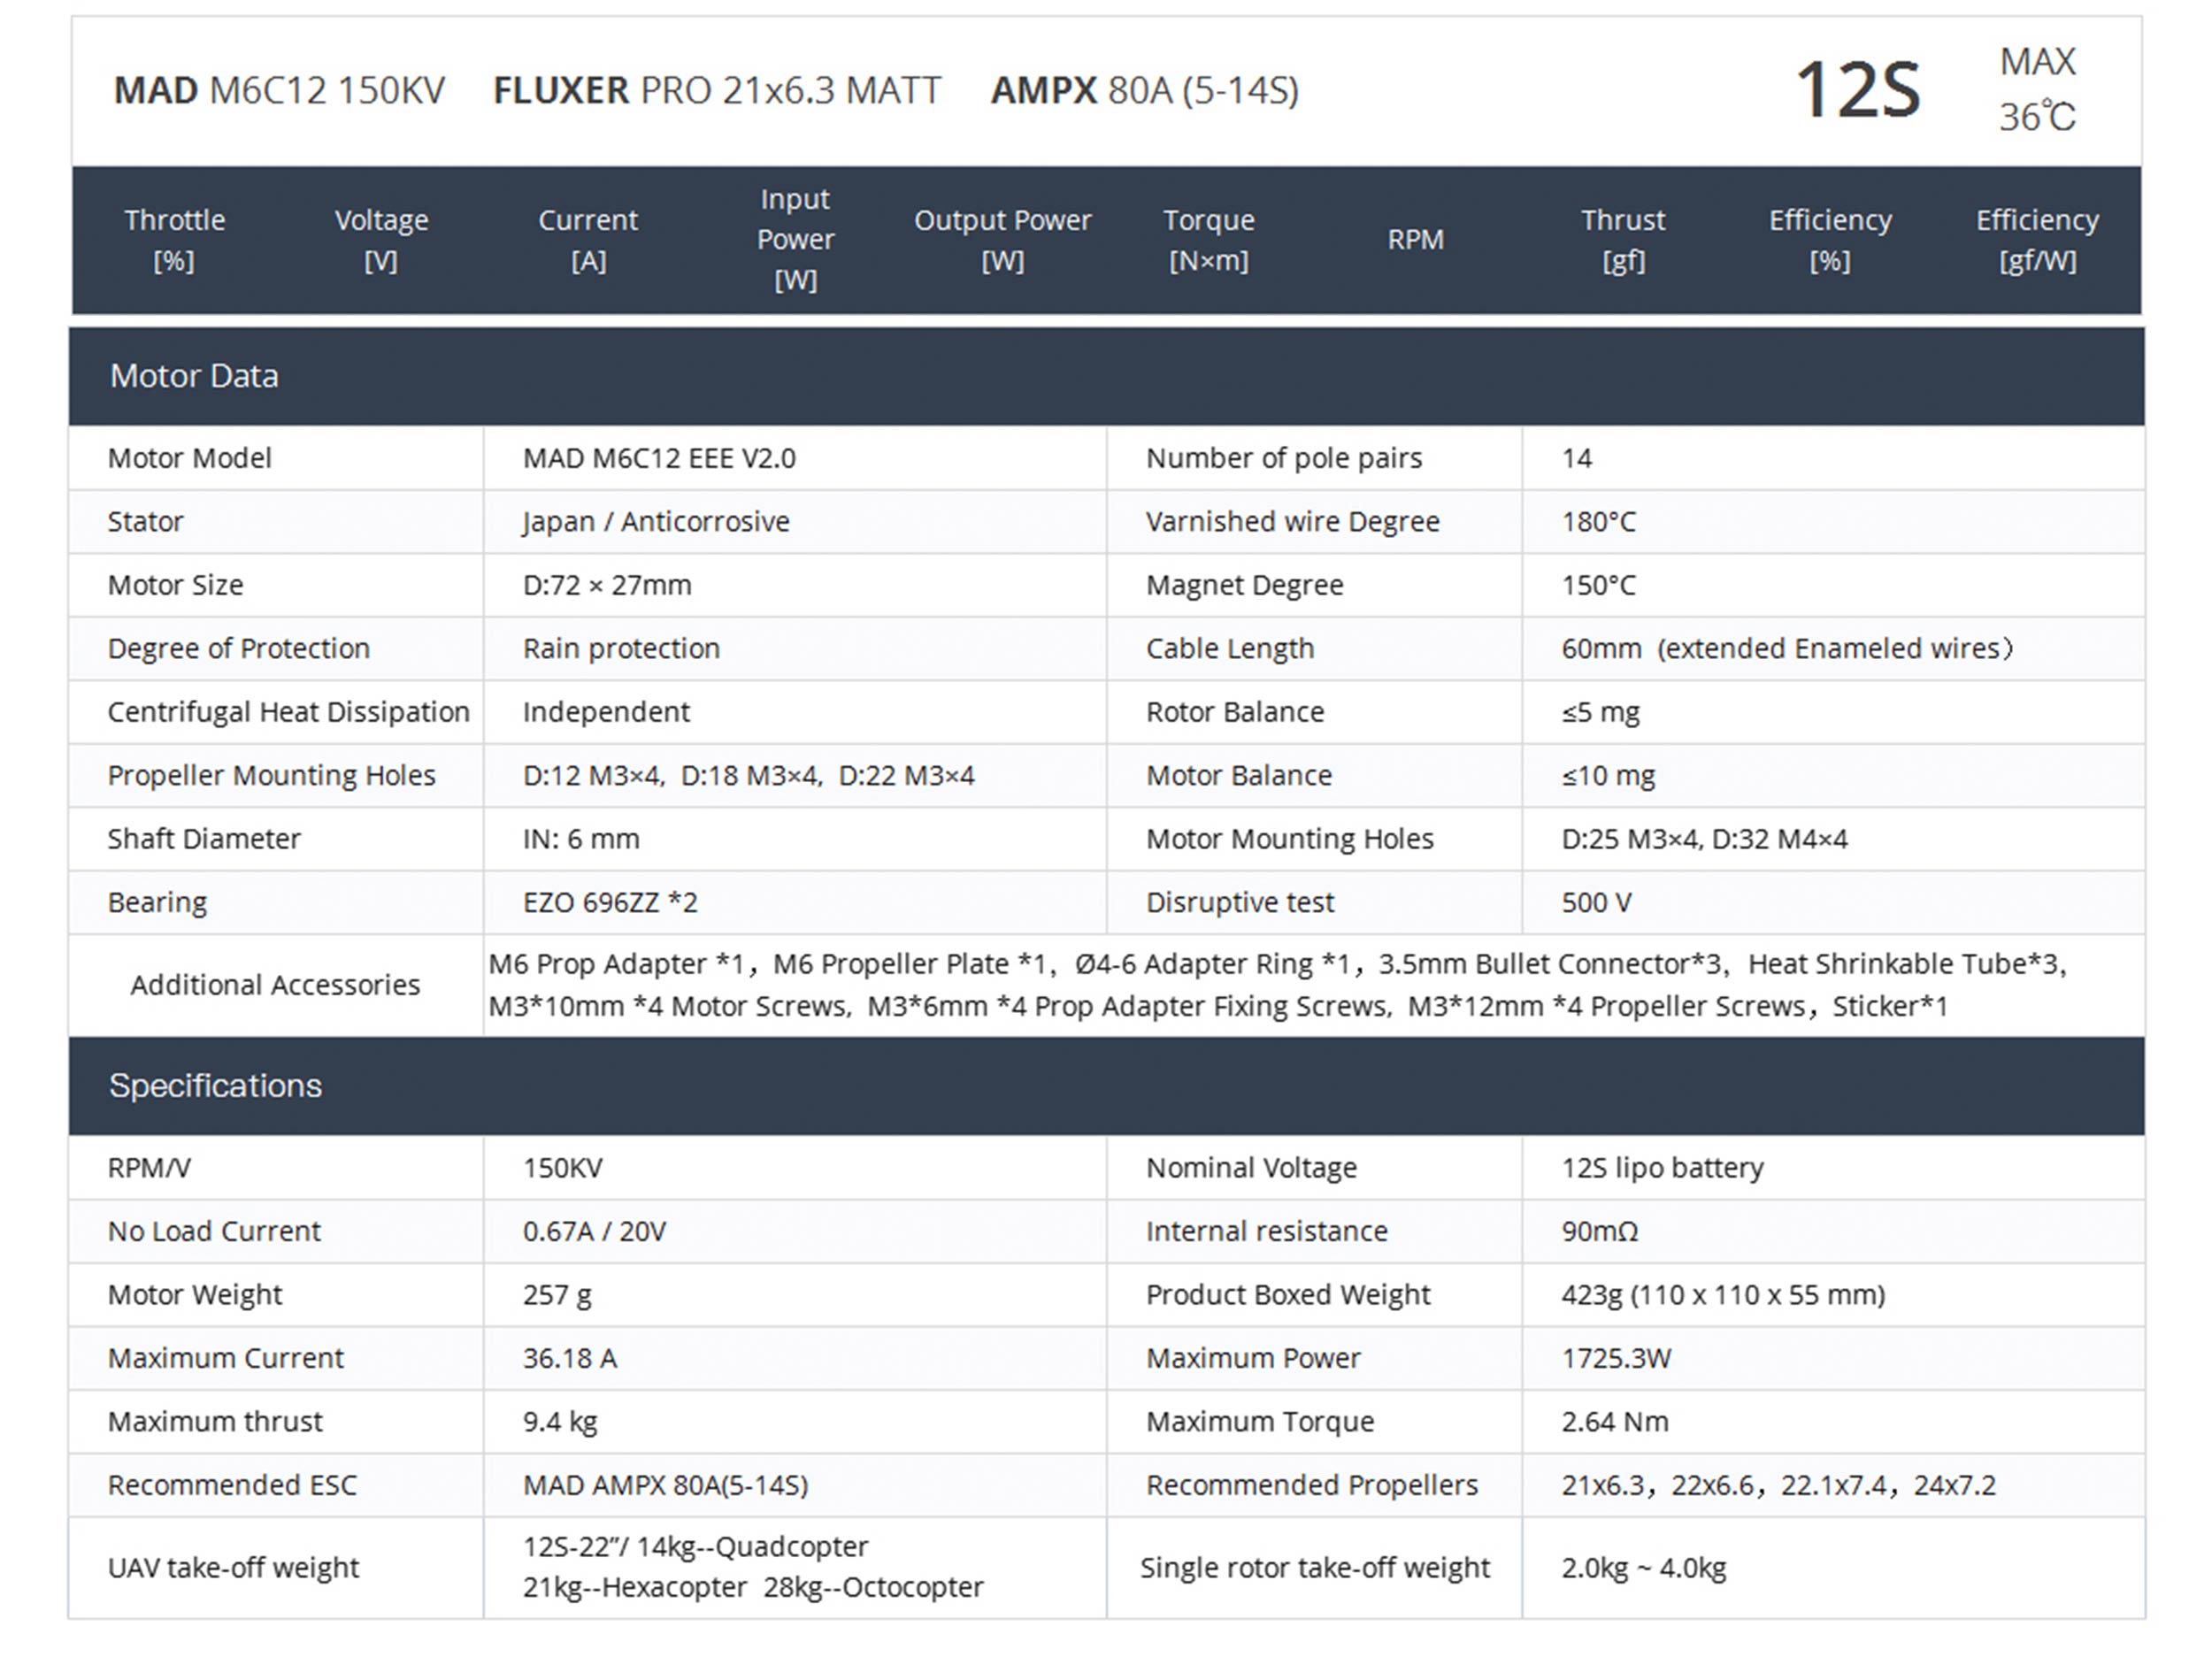Click the Maximum Power value 1725.3W

[x=1616, y=1358]
